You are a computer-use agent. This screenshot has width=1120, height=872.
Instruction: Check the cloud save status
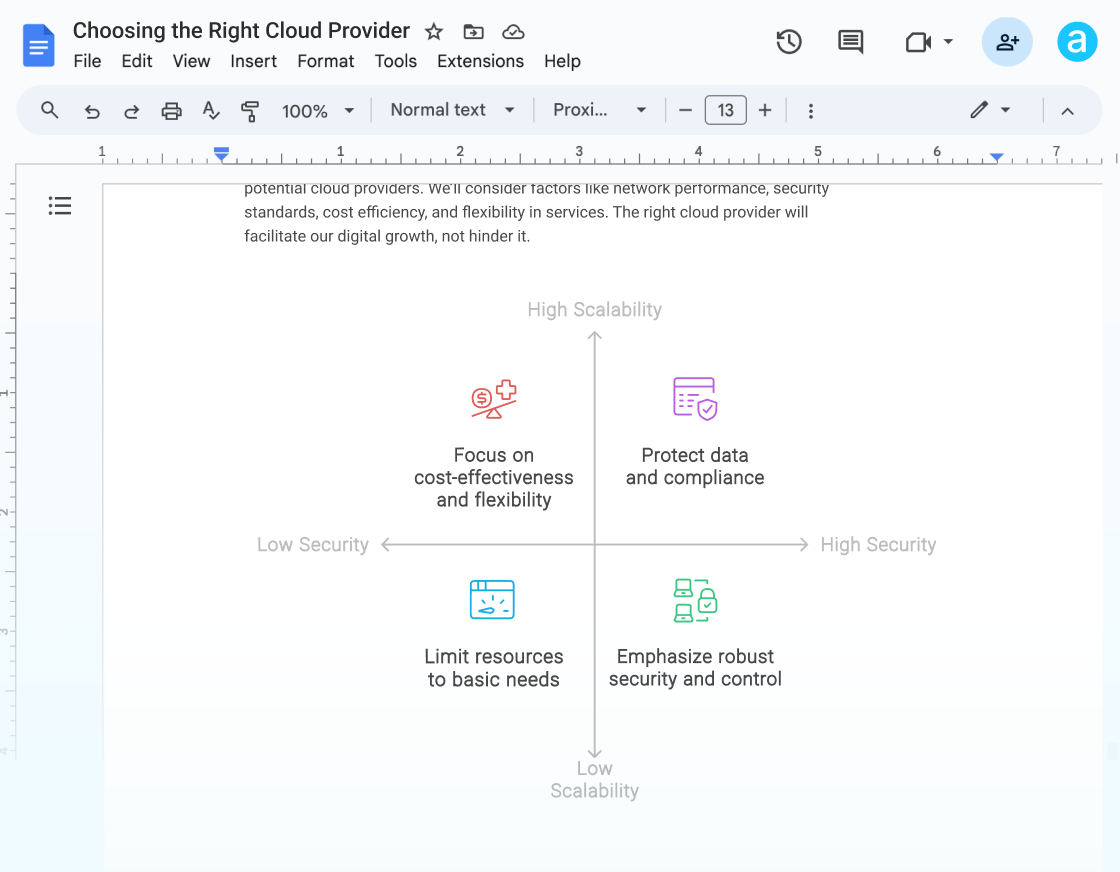click(x=513, y=31)
